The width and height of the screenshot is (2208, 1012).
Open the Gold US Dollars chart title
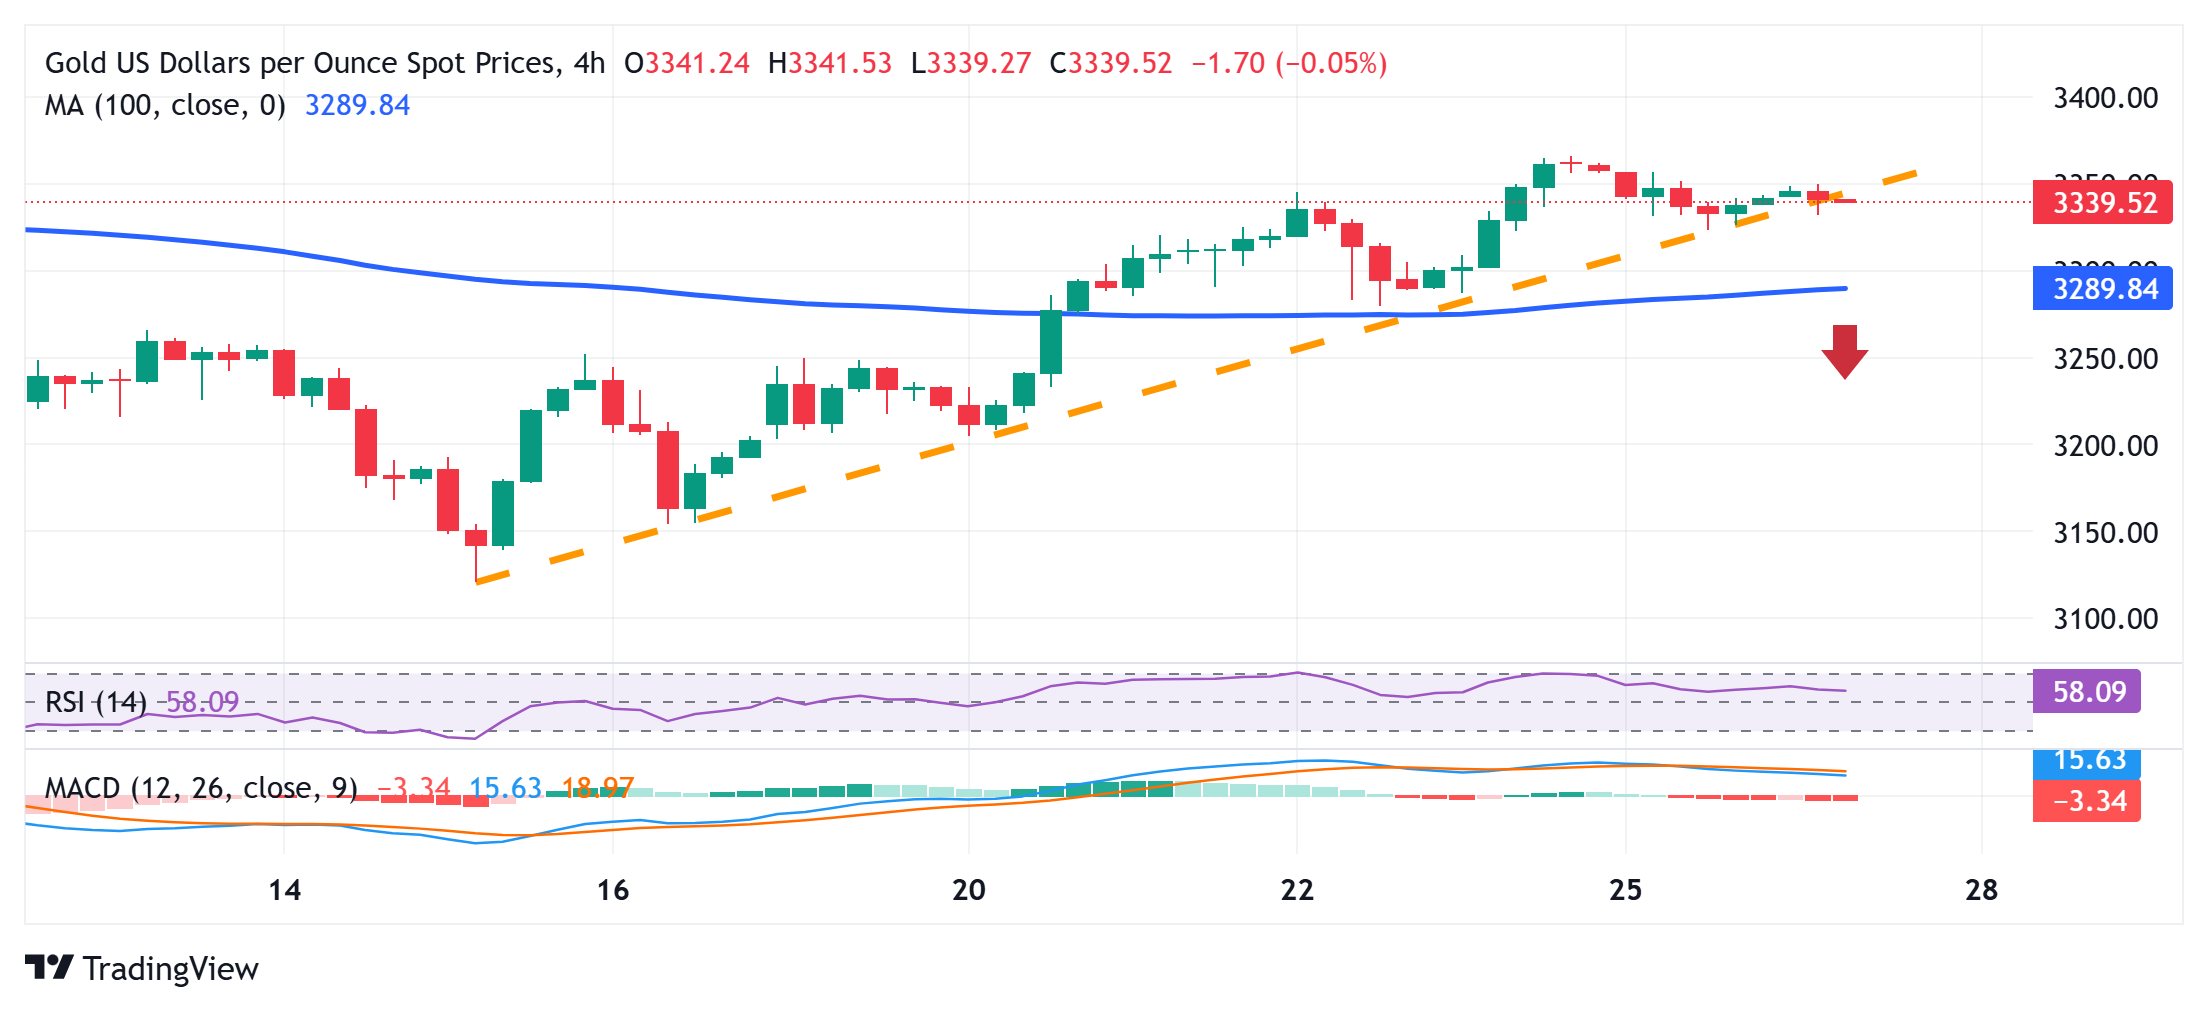coord(325,63)
